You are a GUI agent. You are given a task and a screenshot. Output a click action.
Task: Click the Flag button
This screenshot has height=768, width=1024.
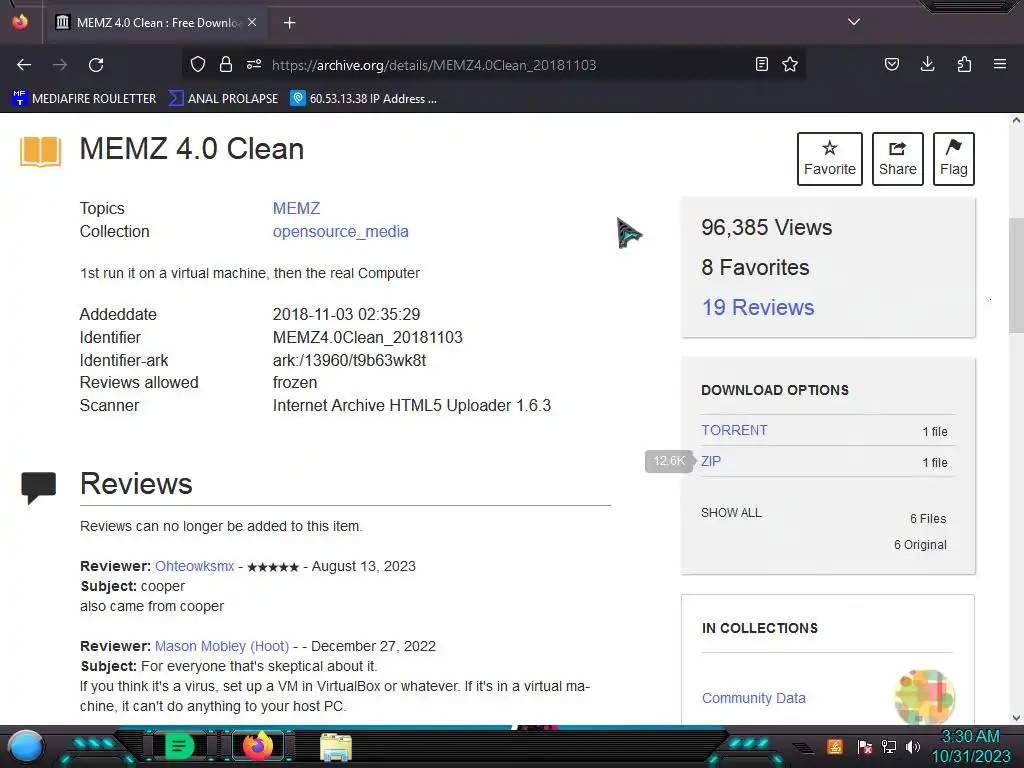[953, 159]
